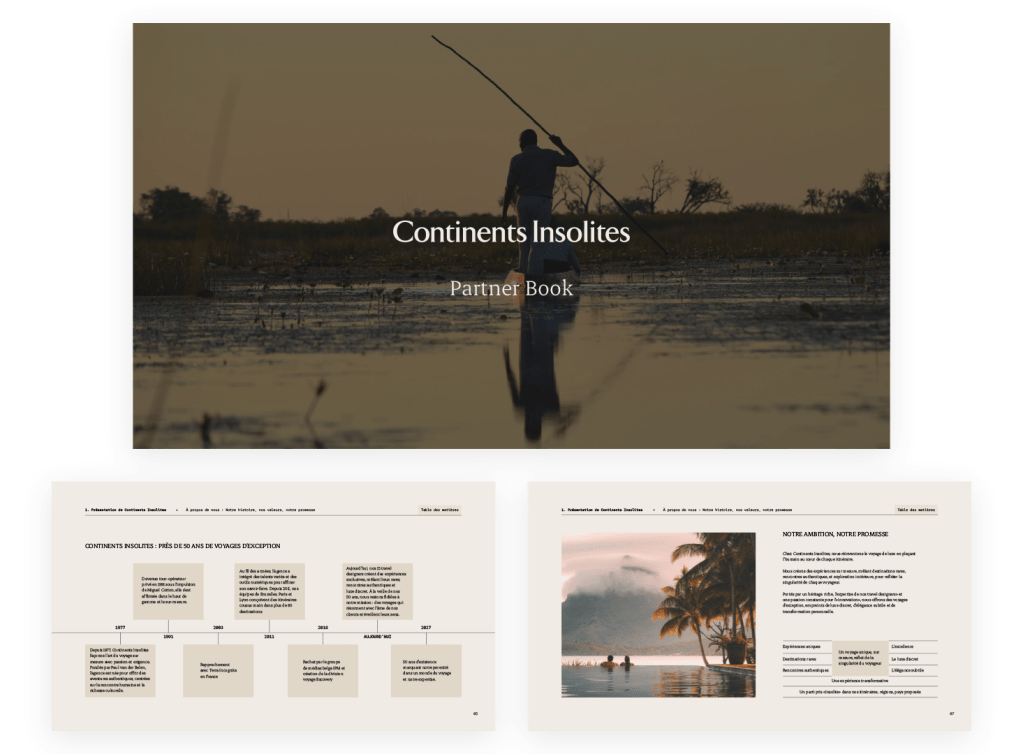Select the Aujourd'hui marker on the timeline
The height and width of the screenshot is (754, 1023).
tap(375, 636)
